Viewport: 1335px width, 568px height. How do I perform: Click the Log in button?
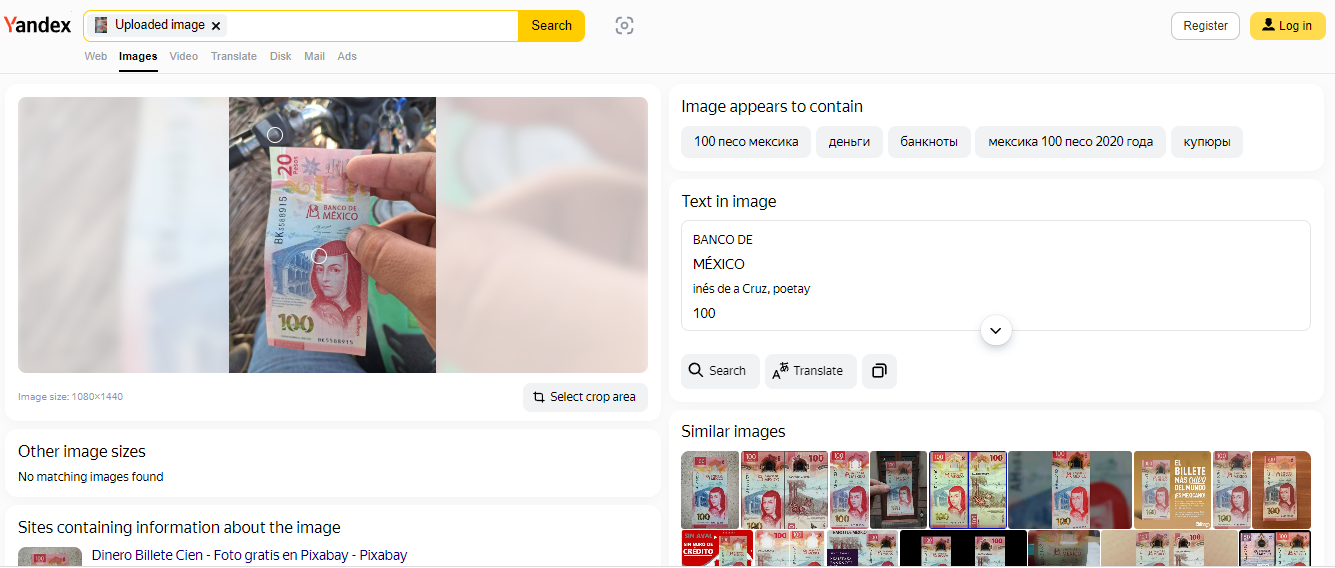(1286, 26)
